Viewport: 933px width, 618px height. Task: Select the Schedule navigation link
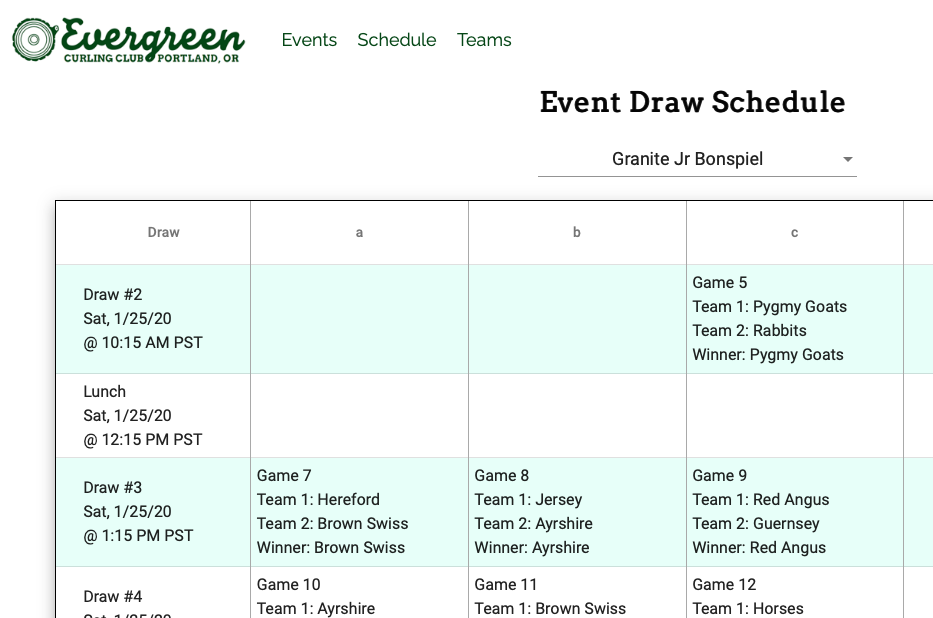click(x=396, y=40)
